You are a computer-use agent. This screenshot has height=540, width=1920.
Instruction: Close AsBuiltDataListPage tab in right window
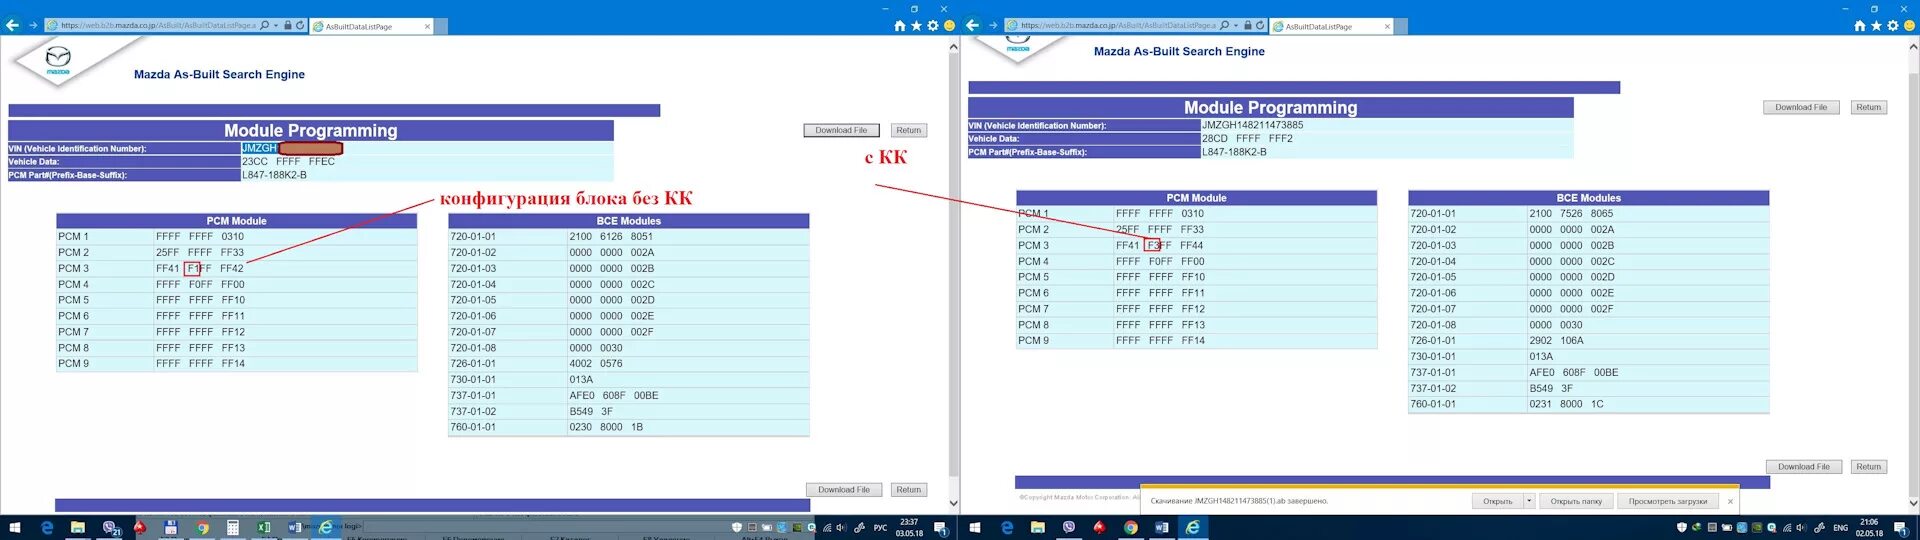1388,26
